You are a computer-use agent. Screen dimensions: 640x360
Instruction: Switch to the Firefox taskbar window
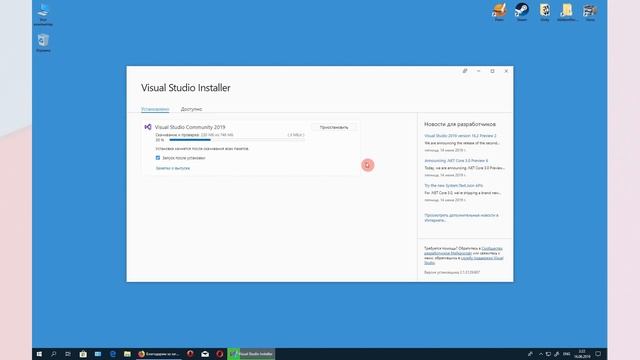[x=159, y=354]
